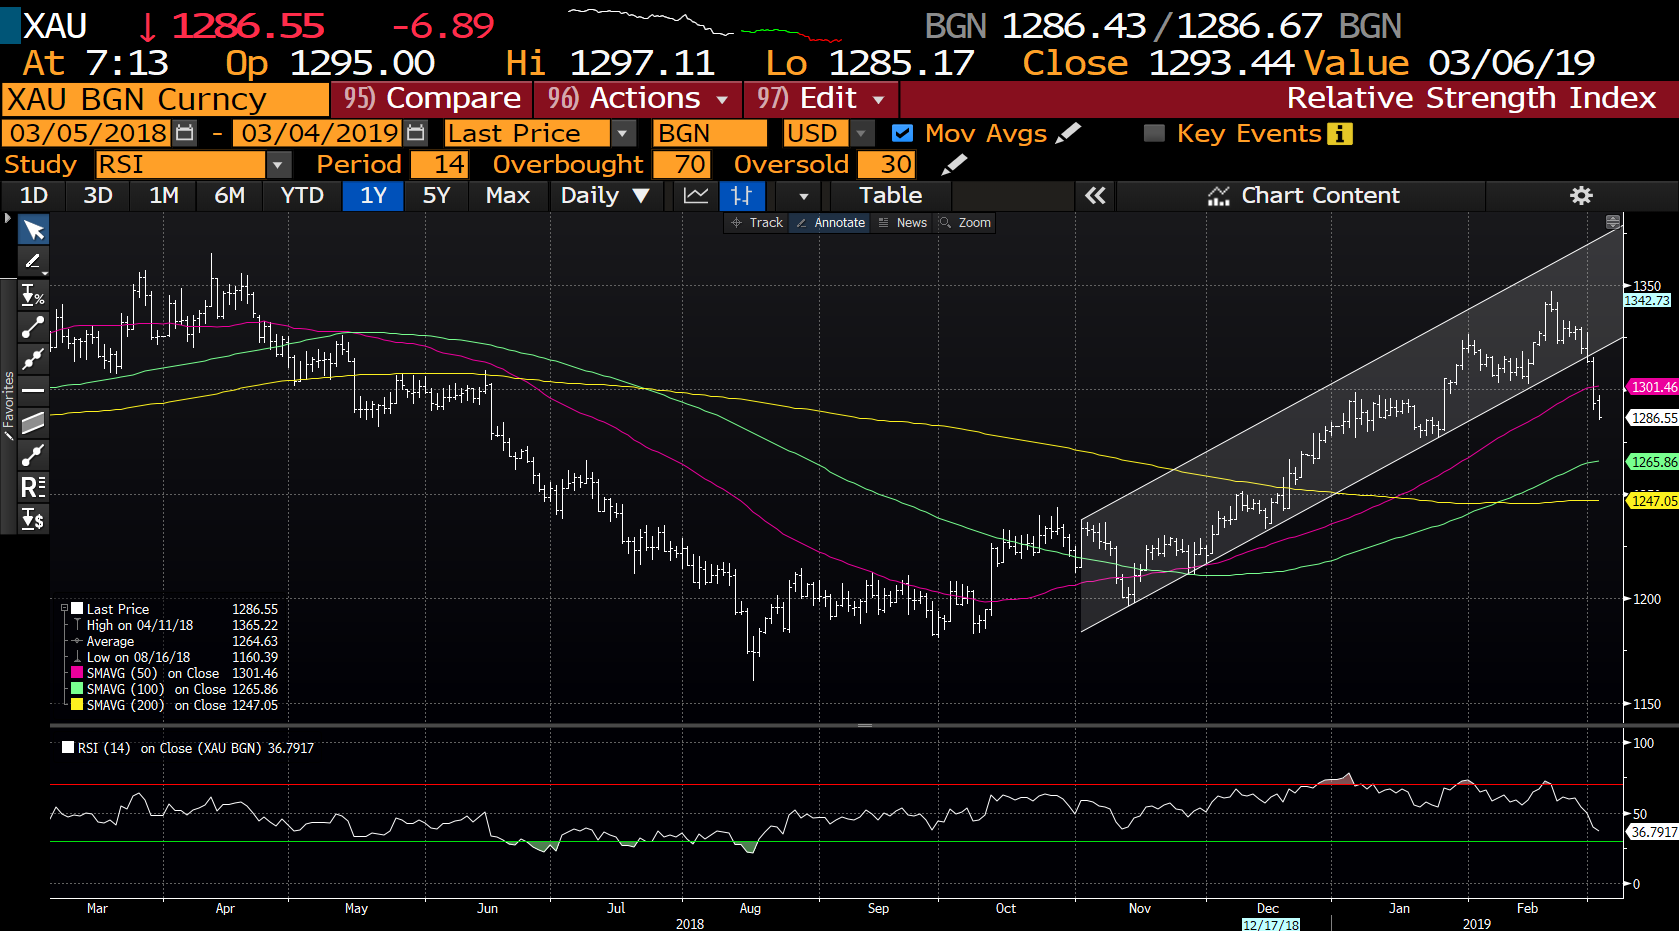1679x931 pixels.
Task: Open the USD currency dropdown
Action: click(x=862, y=133)
